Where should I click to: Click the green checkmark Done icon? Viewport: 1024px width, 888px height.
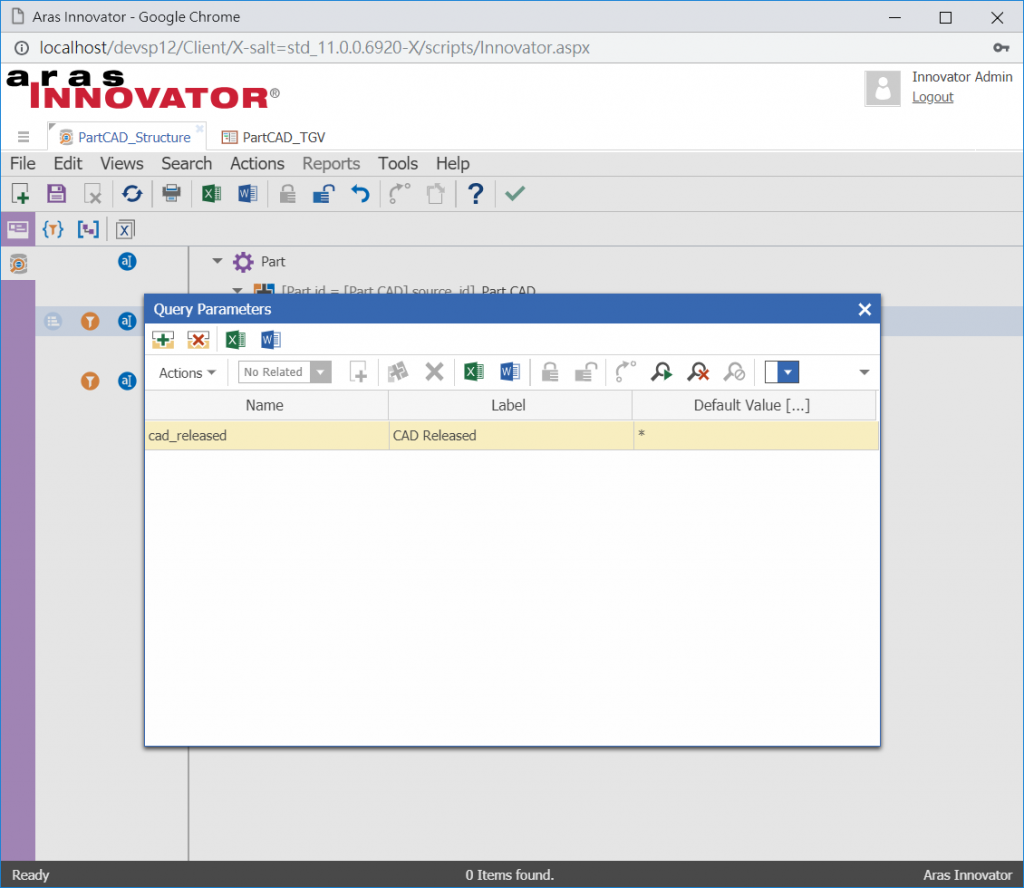[515, 193]
